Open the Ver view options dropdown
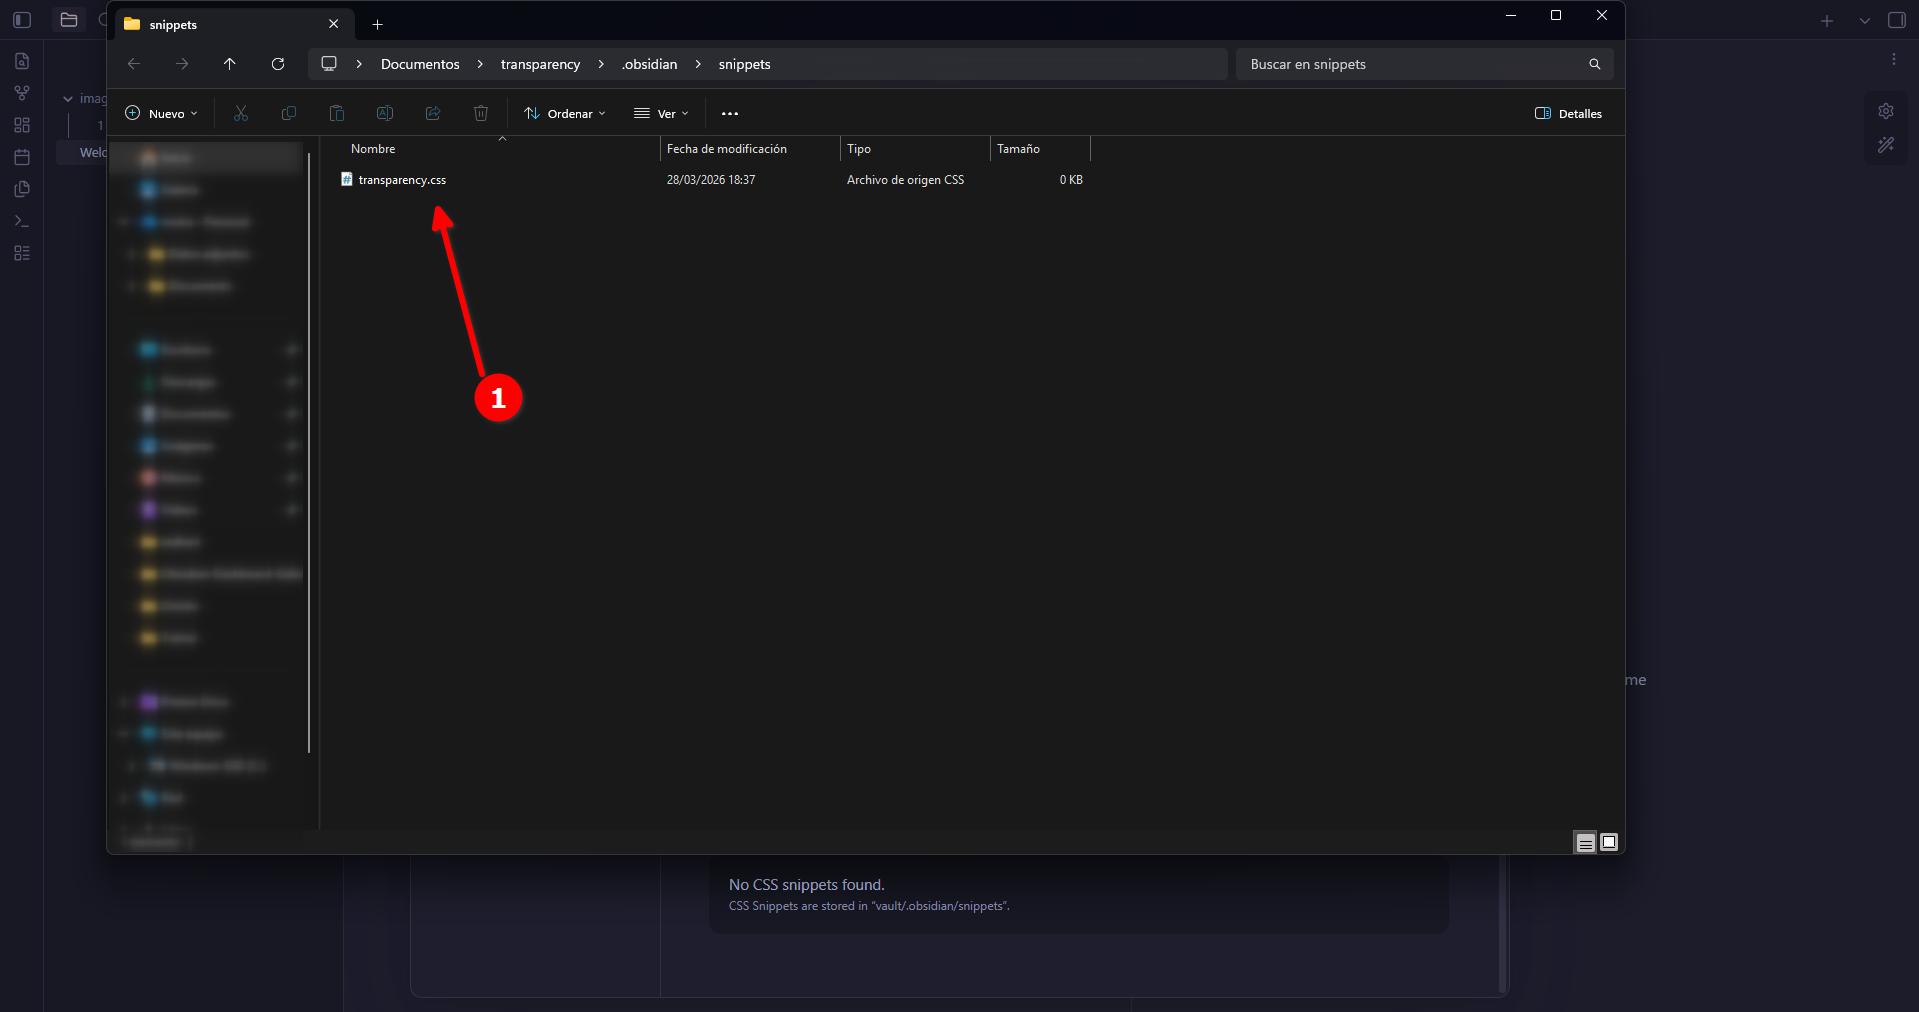The height and width of the screenshot is (1012, 1919). point(661,114)
